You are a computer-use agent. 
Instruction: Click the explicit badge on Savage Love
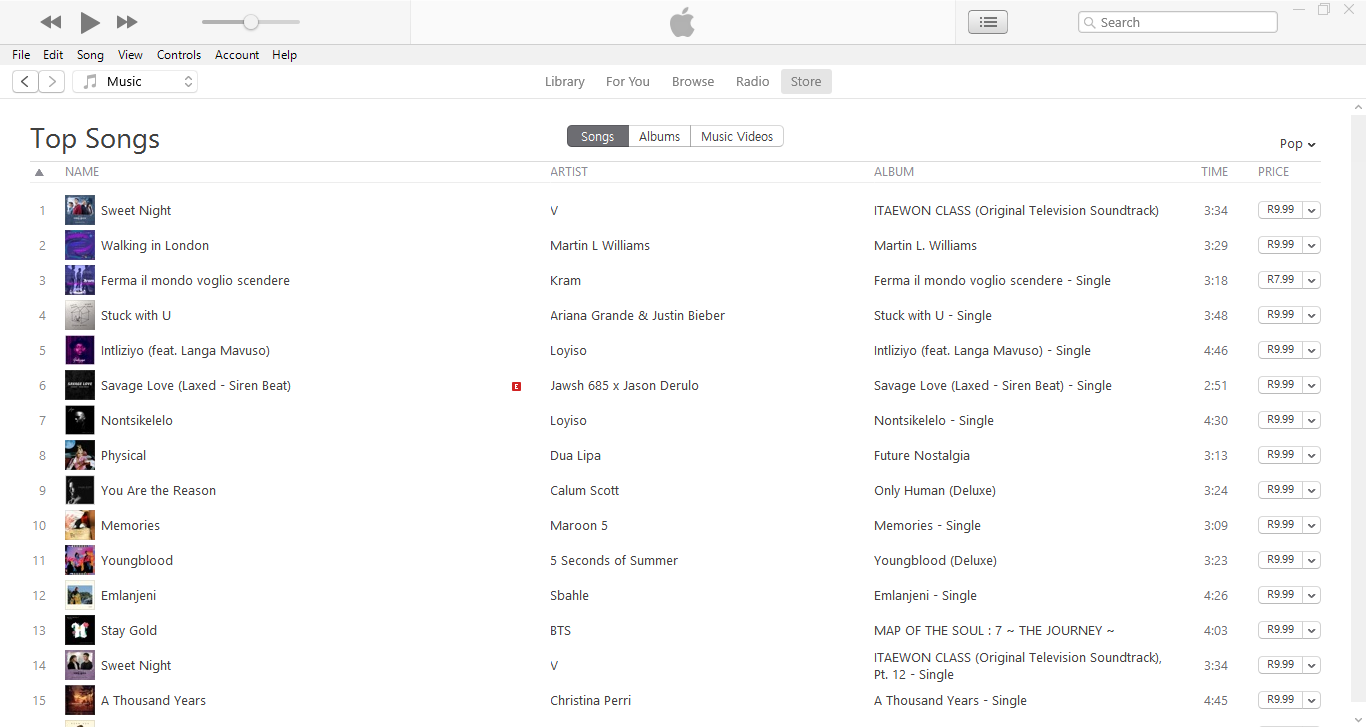pyautogui.click(x=516, y=386)
